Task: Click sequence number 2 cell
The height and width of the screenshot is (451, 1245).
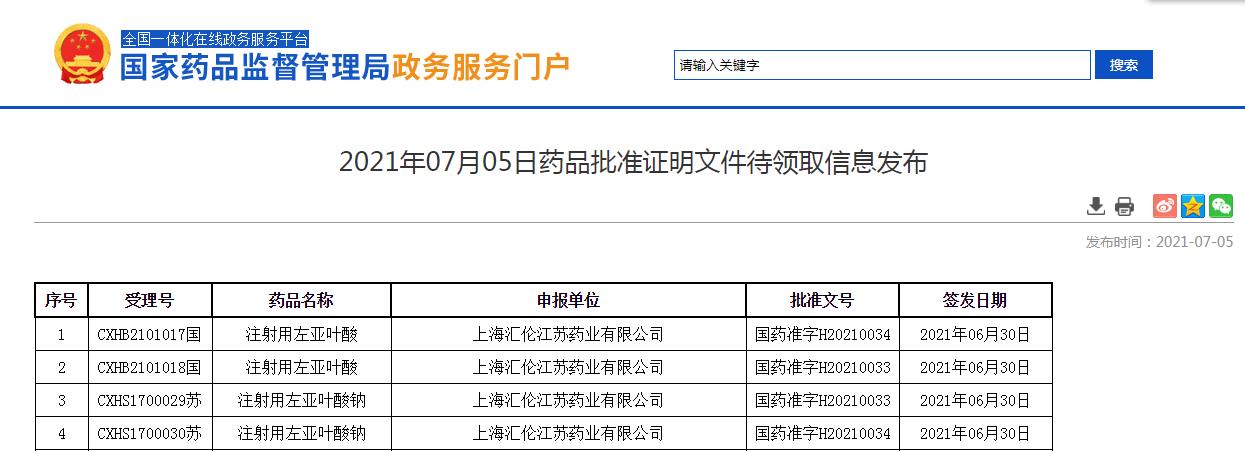Action: click(x=61, y=367)
